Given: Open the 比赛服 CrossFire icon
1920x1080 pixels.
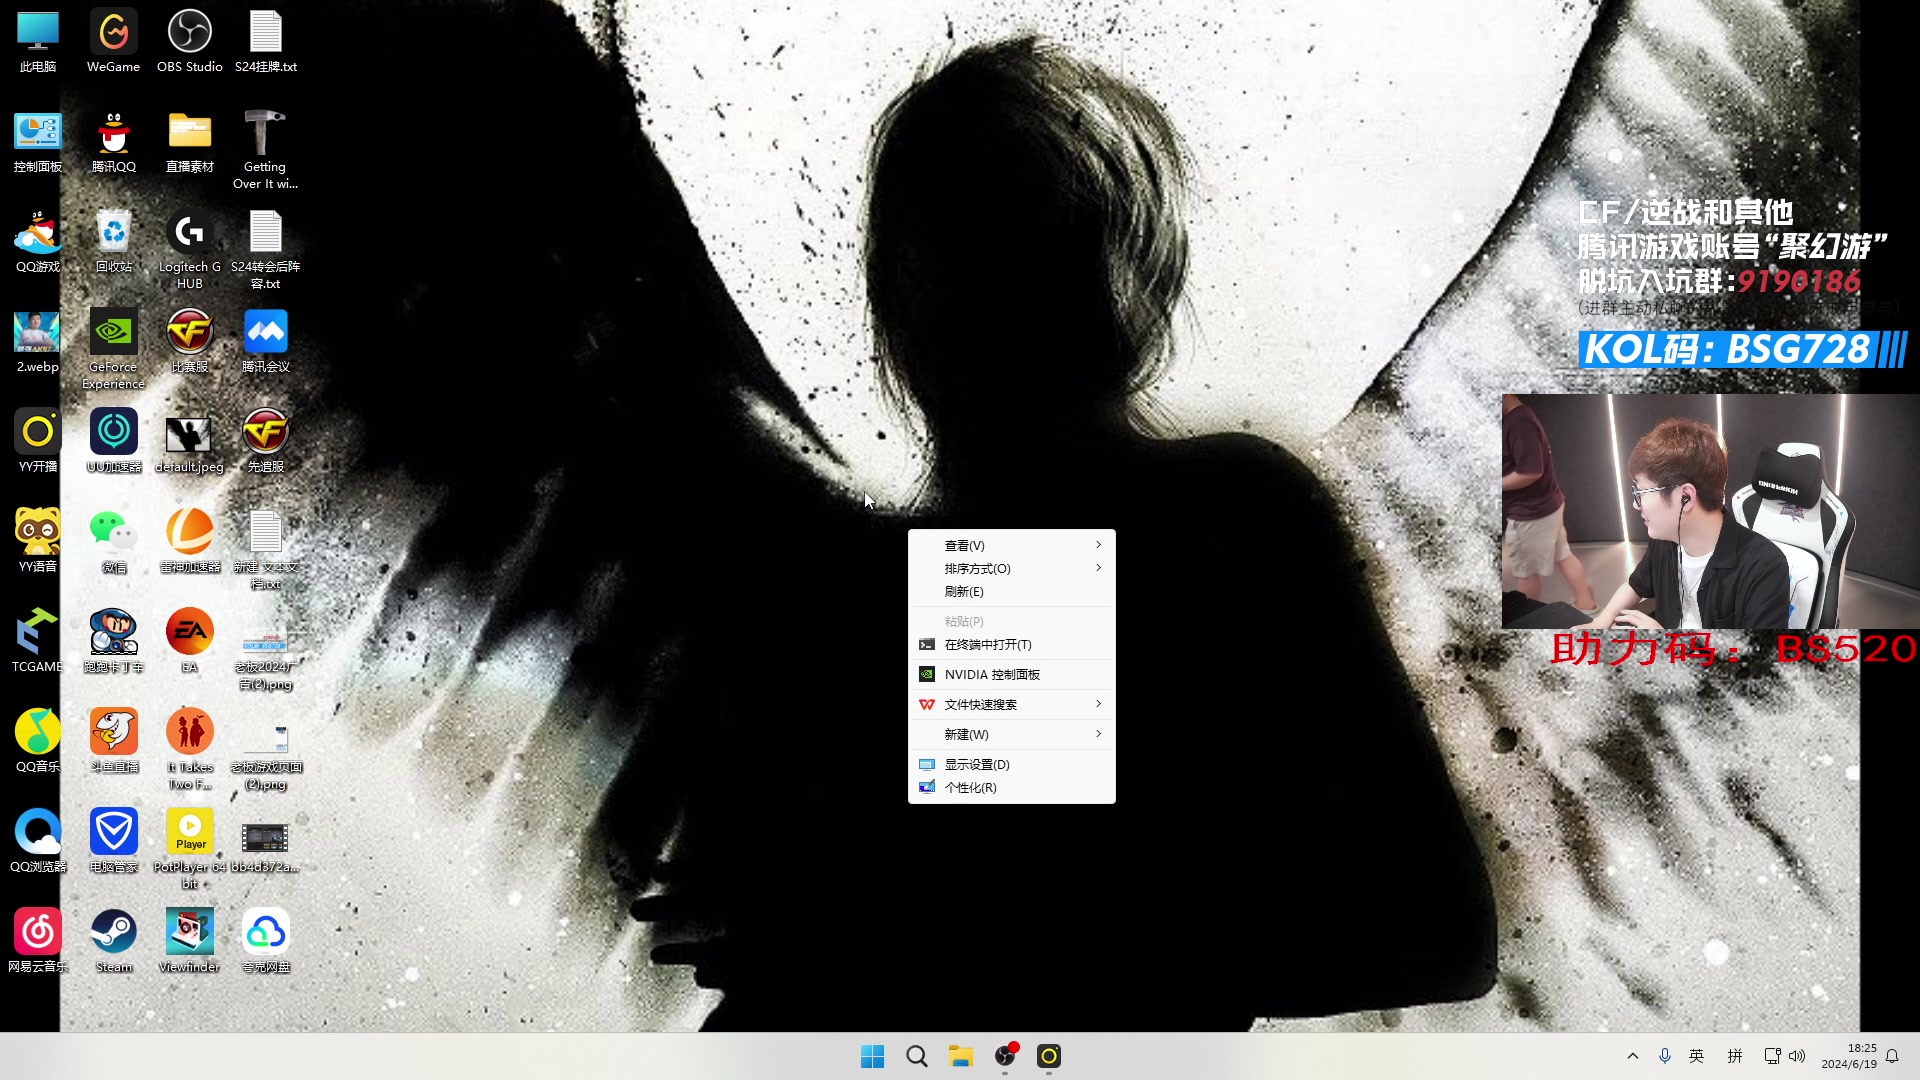Looking at the screenshot, I should [189, 342].
